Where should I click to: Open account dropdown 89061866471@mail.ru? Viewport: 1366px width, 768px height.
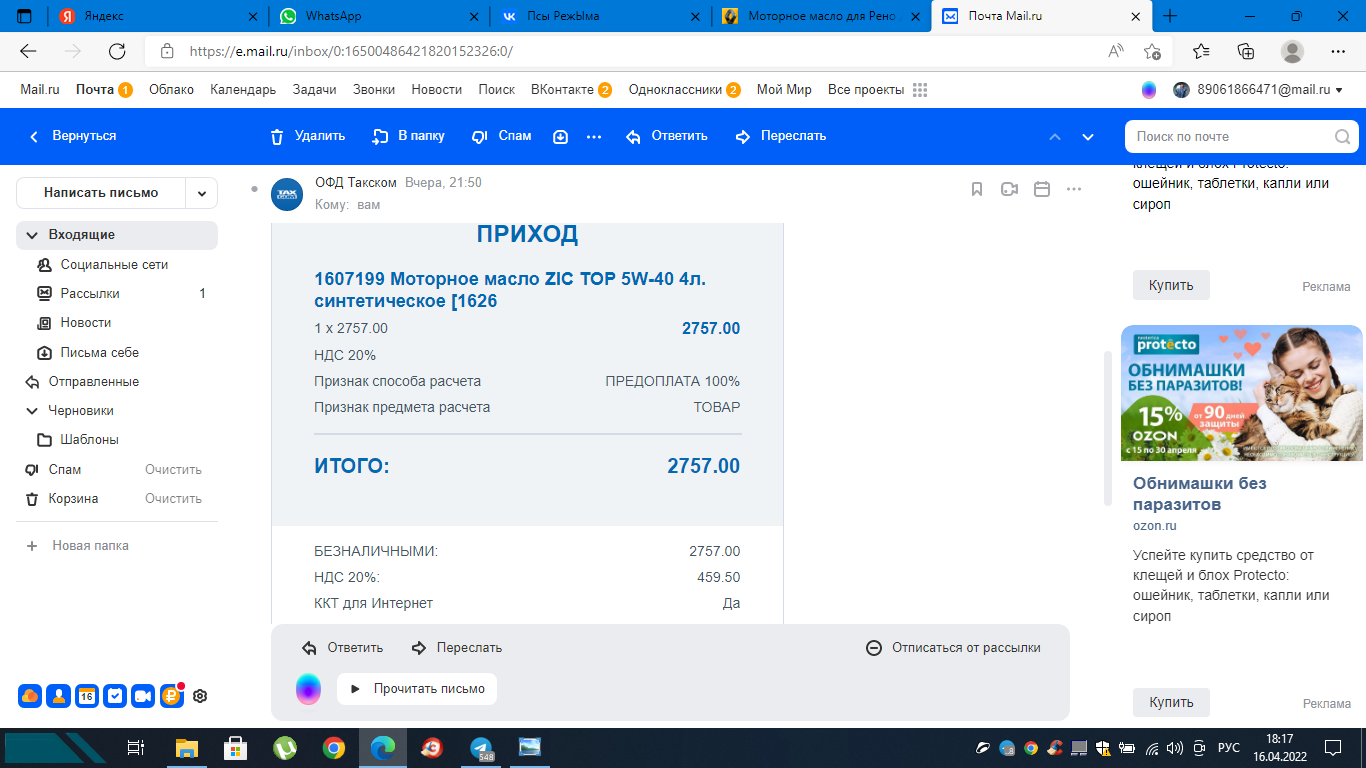1257,90
